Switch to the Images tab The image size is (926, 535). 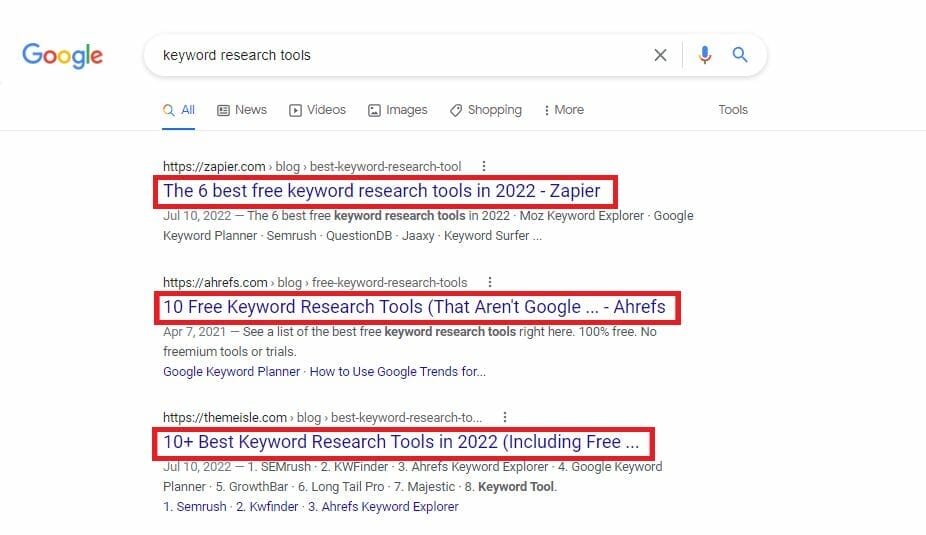click(x=397, y=110)
